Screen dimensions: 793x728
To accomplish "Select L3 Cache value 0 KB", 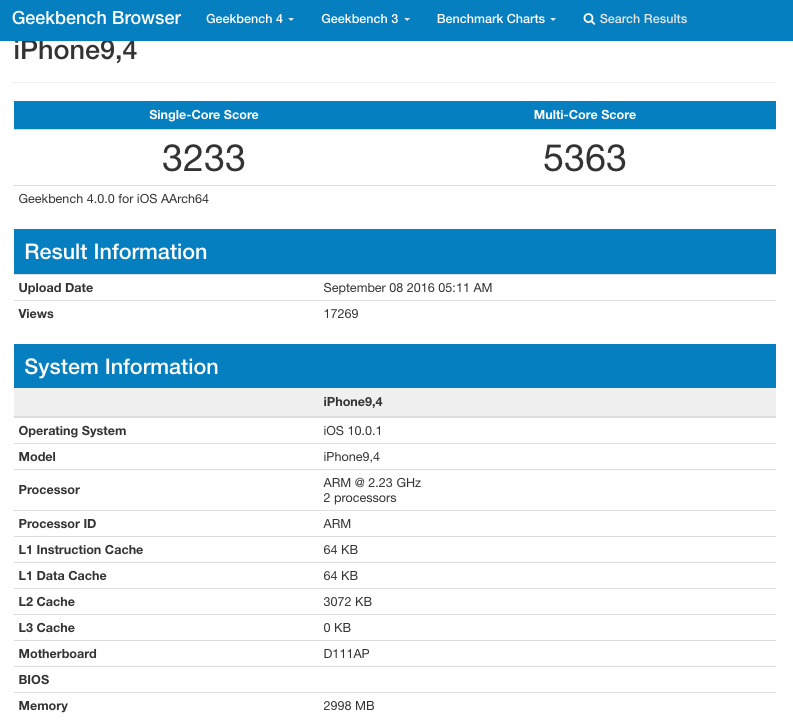I will (x=337, y=627).
